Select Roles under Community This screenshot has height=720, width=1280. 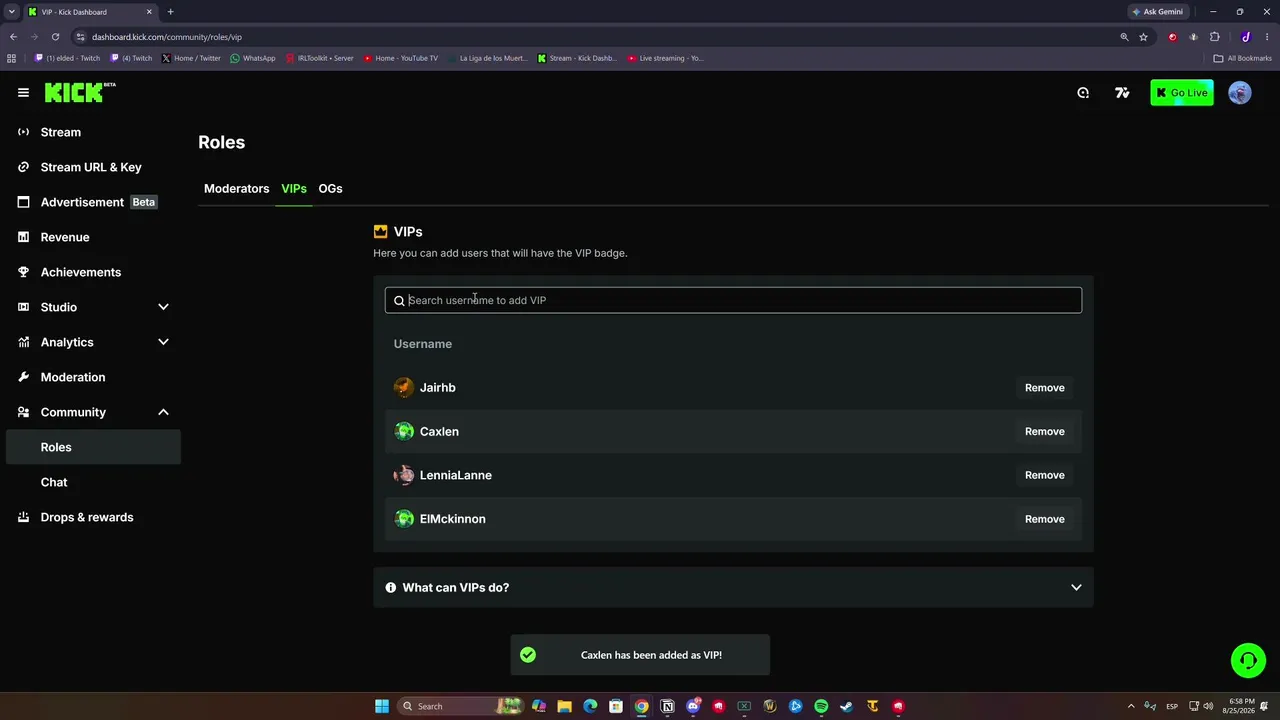(93, 447)
